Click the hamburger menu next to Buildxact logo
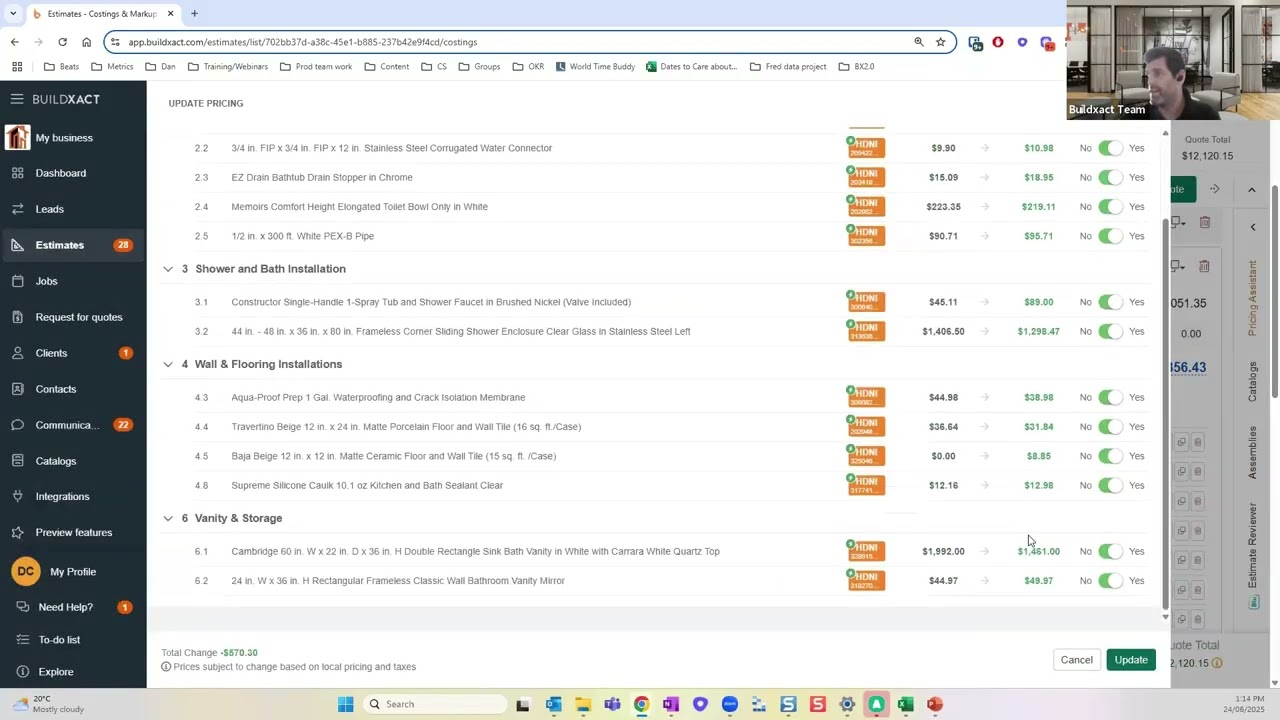The width and height of the screenshot is (1280, 720). click(x=17, y=99)
